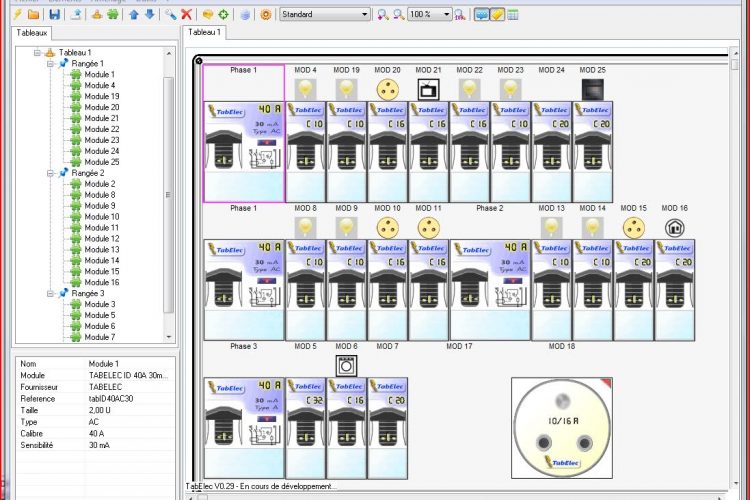The image size is (750, 500).
Task: Select Module 19 in the tree
Action: point(100,96)
